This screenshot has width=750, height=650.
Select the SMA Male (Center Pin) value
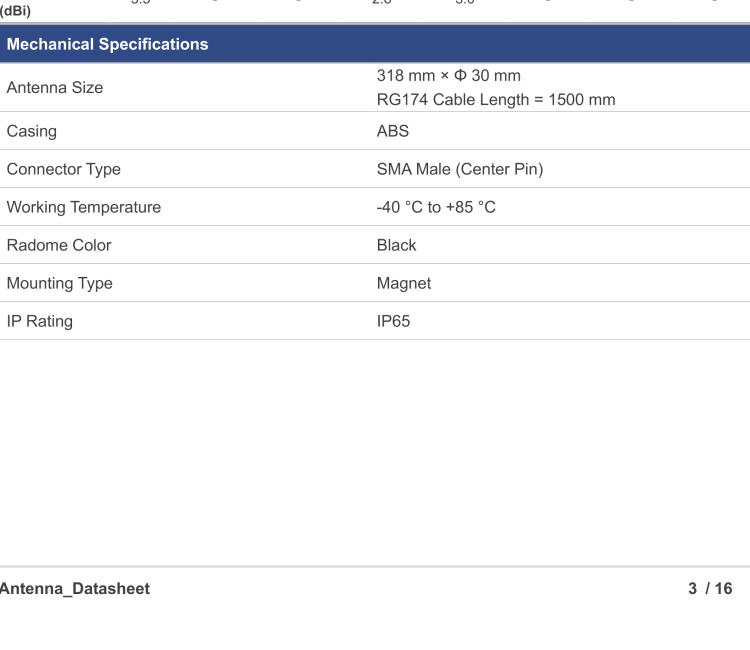pyautogui.click(x=460, y=169)
